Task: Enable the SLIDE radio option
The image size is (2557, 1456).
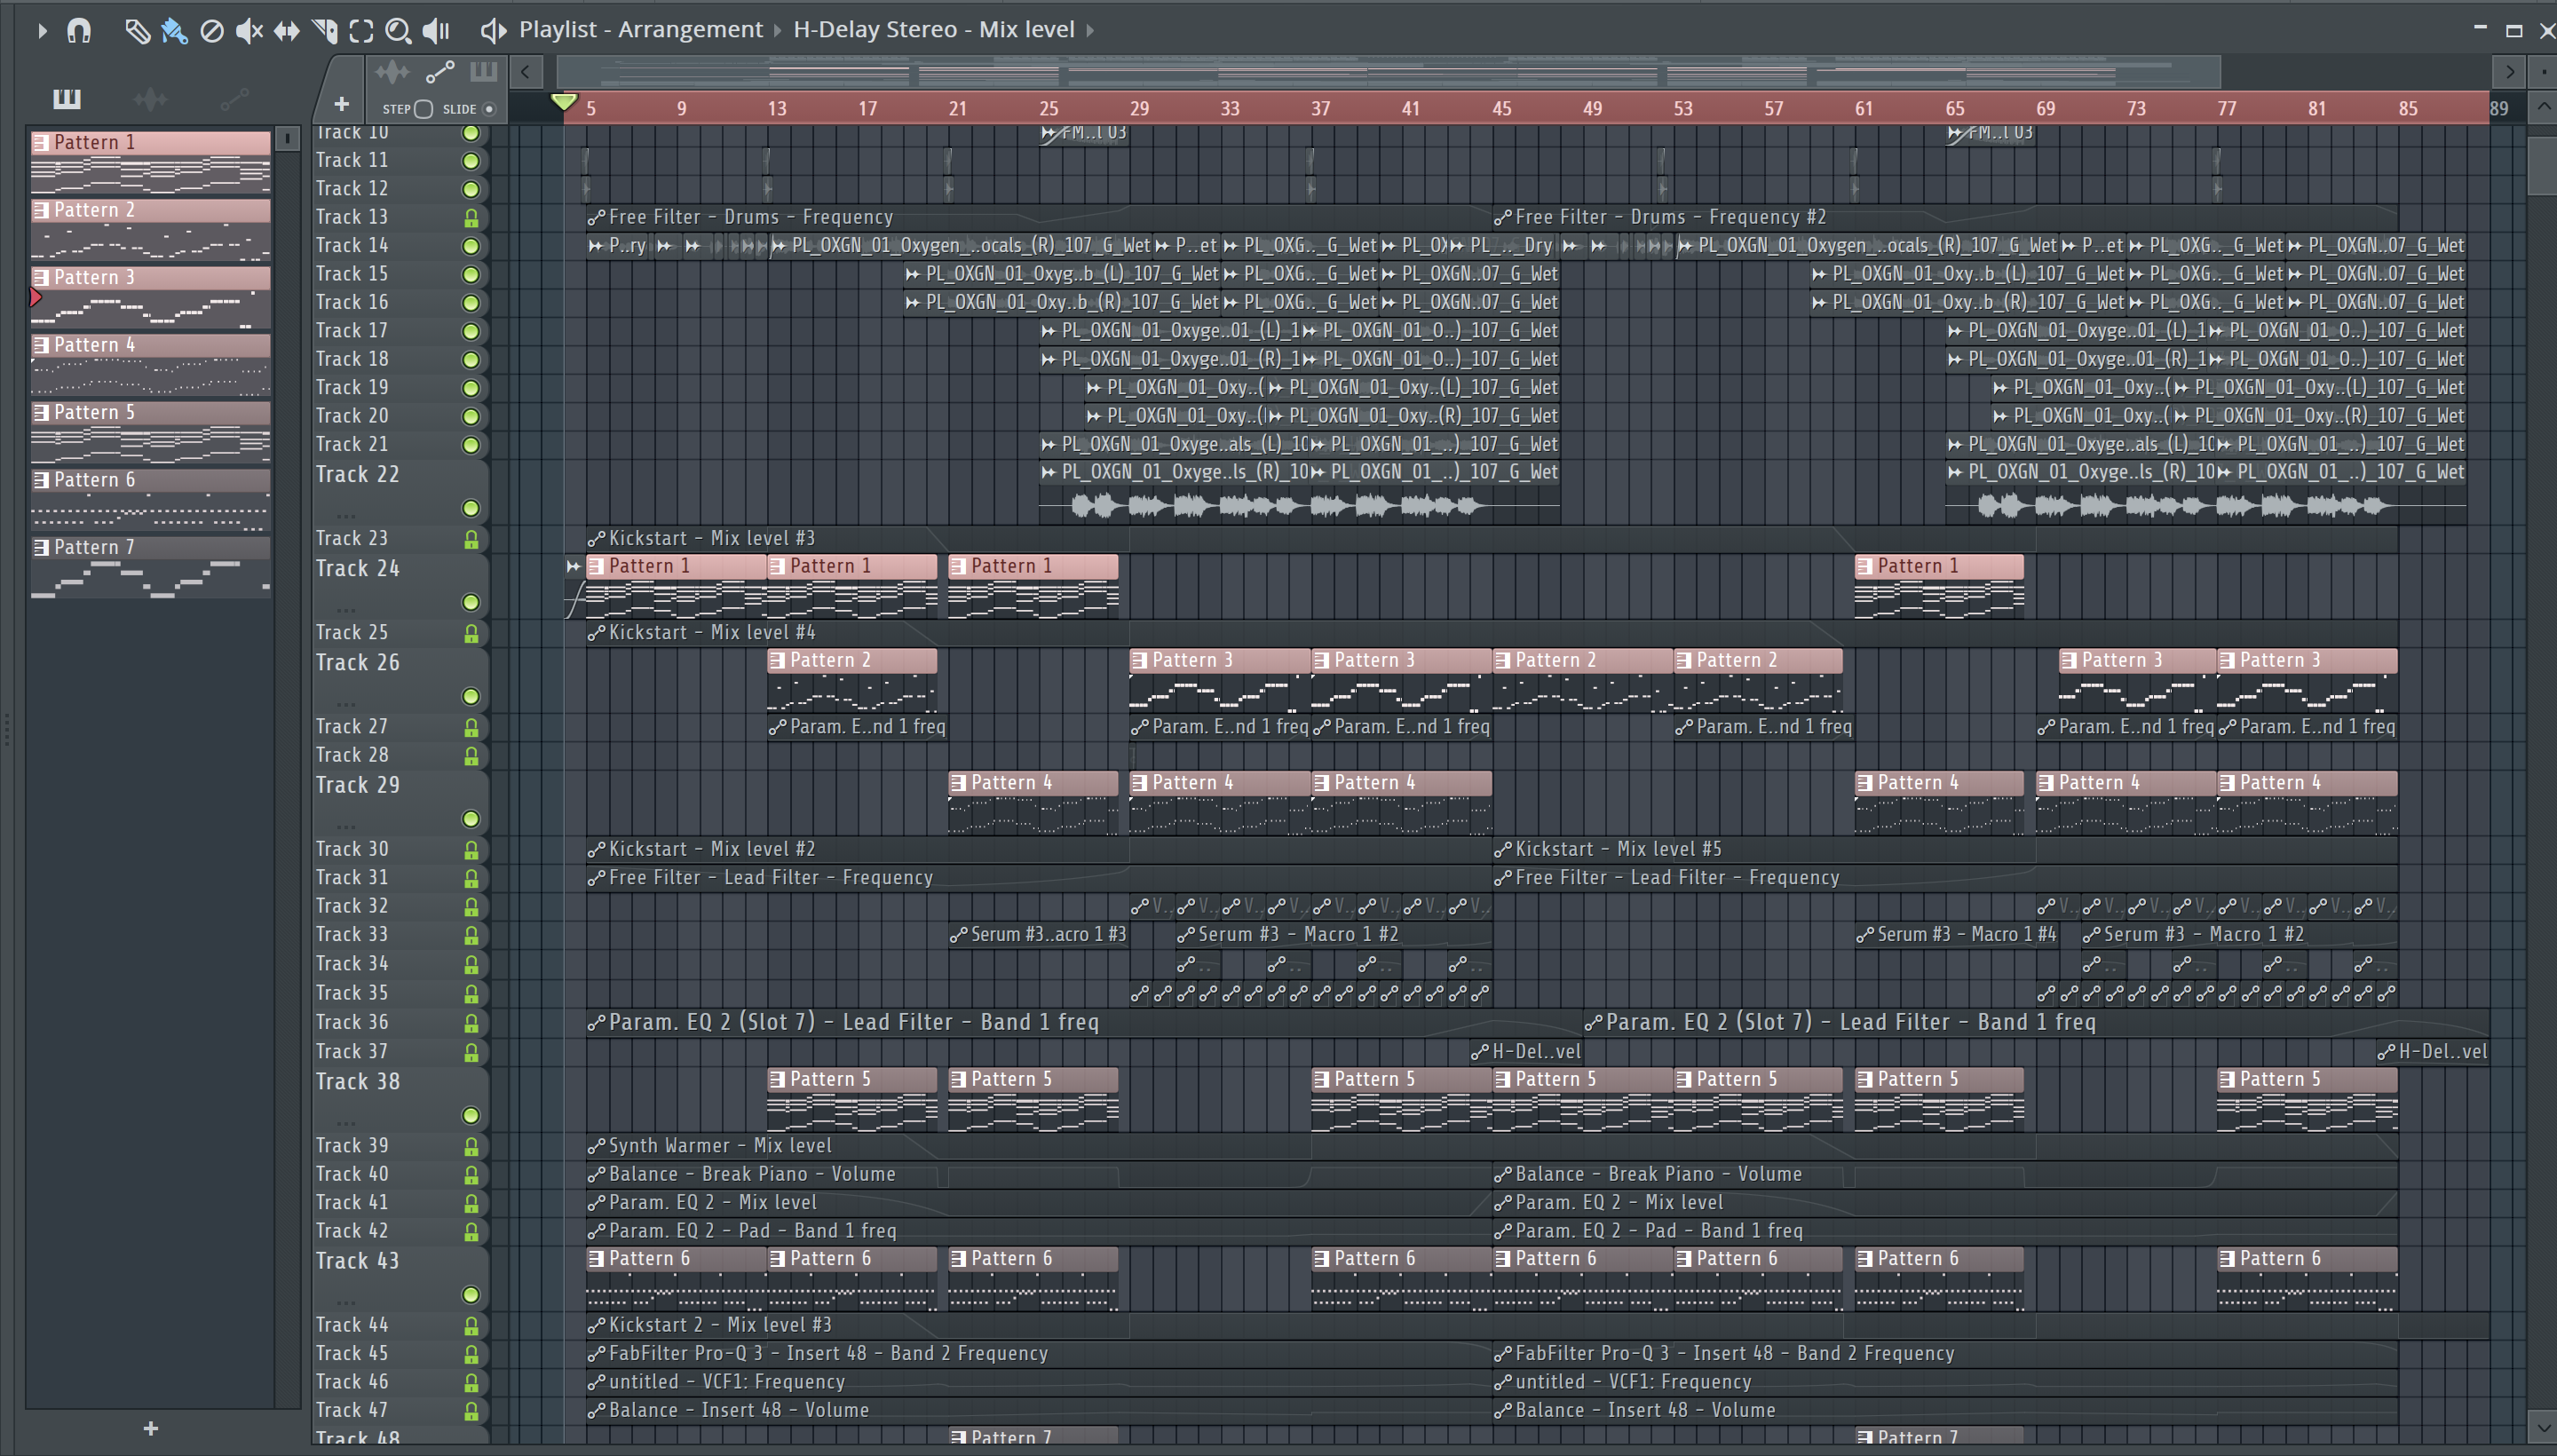Action: point(489,109)
